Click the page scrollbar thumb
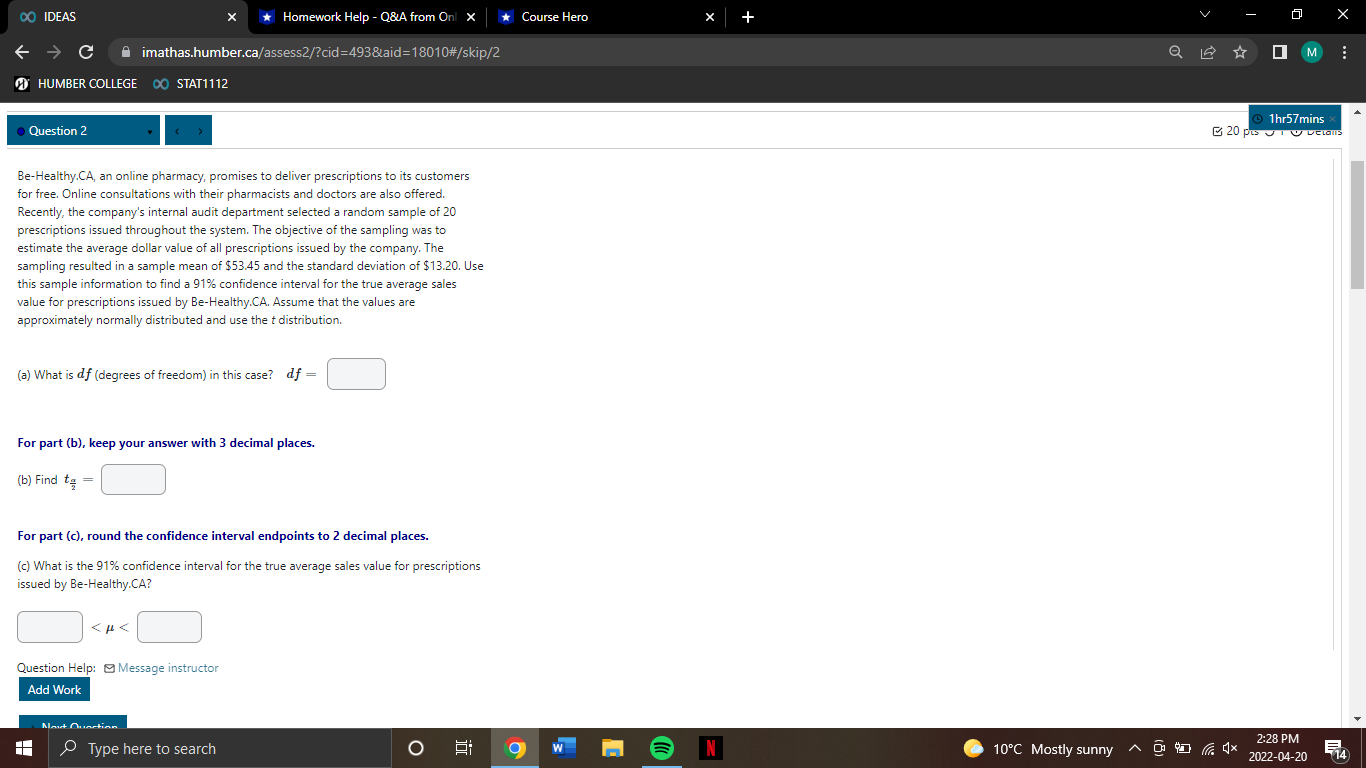1366x768 pixels. (x=1357, y=224)
